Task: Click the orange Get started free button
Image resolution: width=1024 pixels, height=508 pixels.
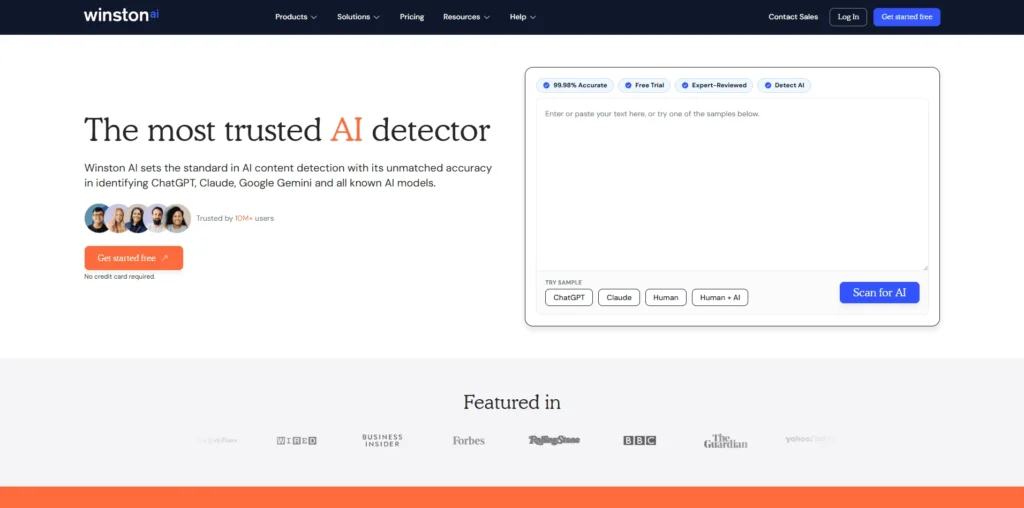Action: tap(133, 258)
